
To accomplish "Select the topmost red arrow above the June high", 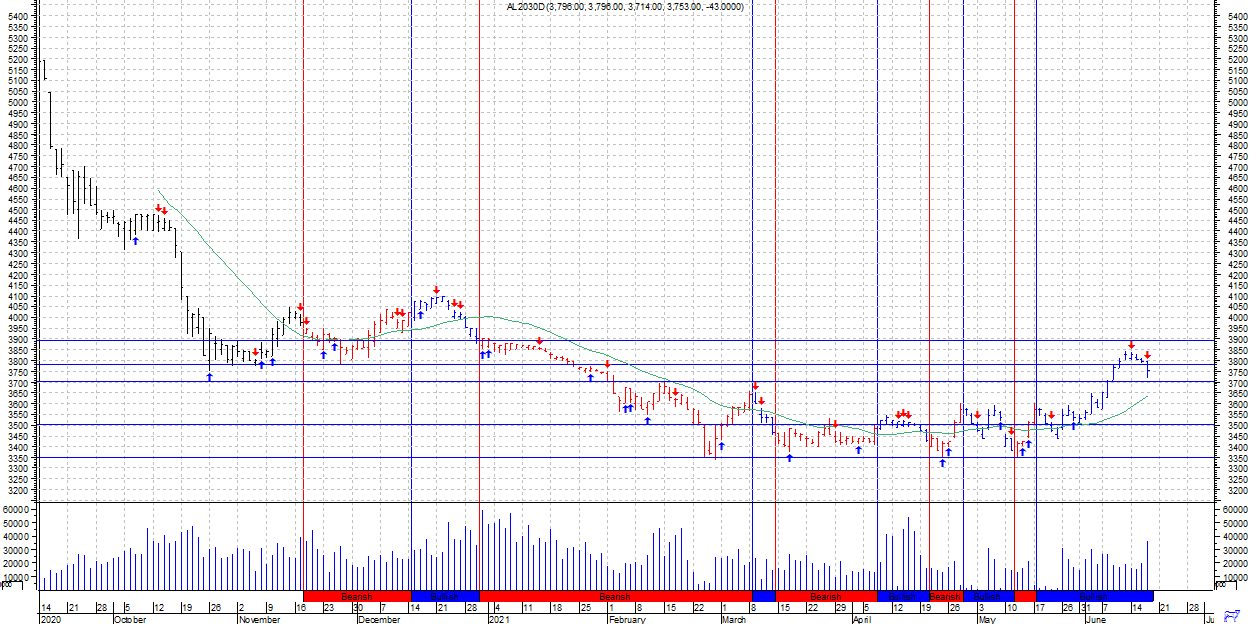I will [x=1131, y=344].
